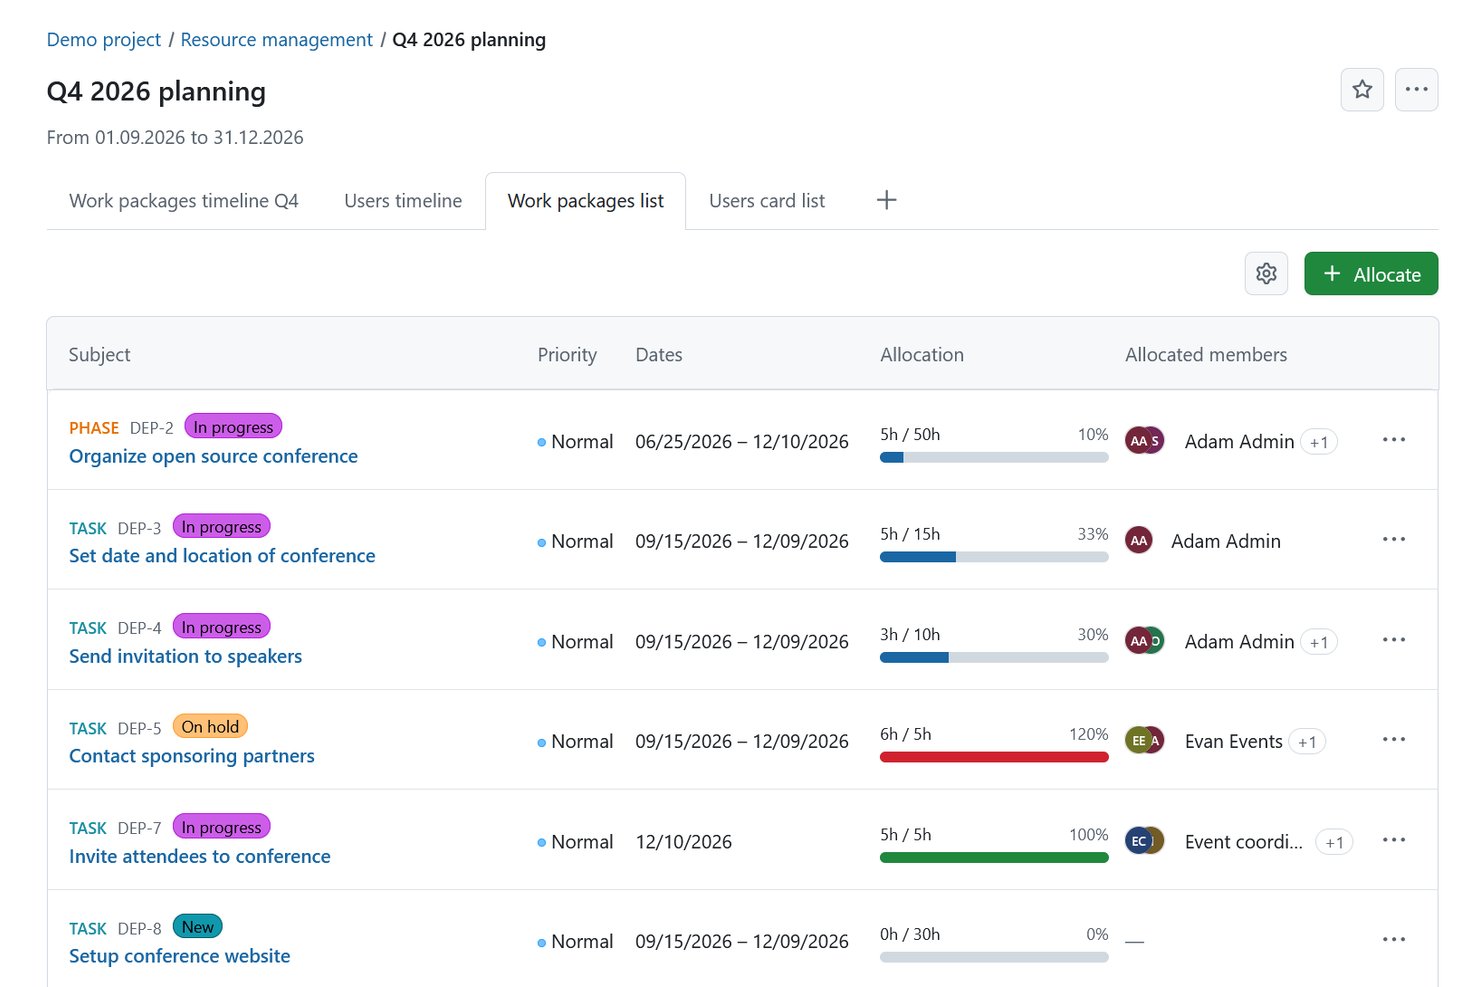
Task: Click the Allocation column header
Action: (x=922, y=355)
